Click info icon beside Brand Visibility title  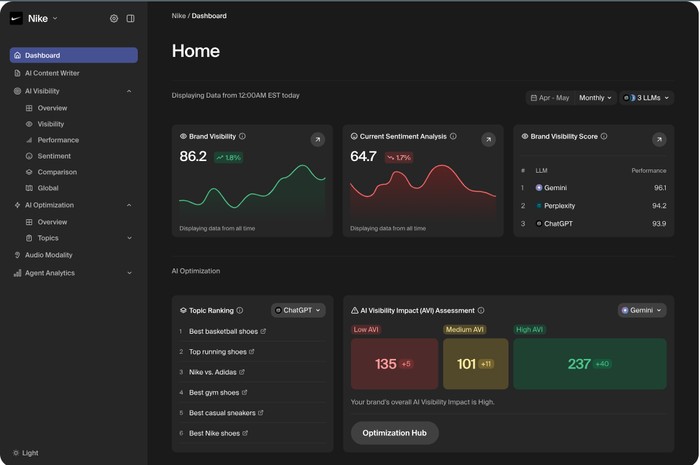click(242, 136)
